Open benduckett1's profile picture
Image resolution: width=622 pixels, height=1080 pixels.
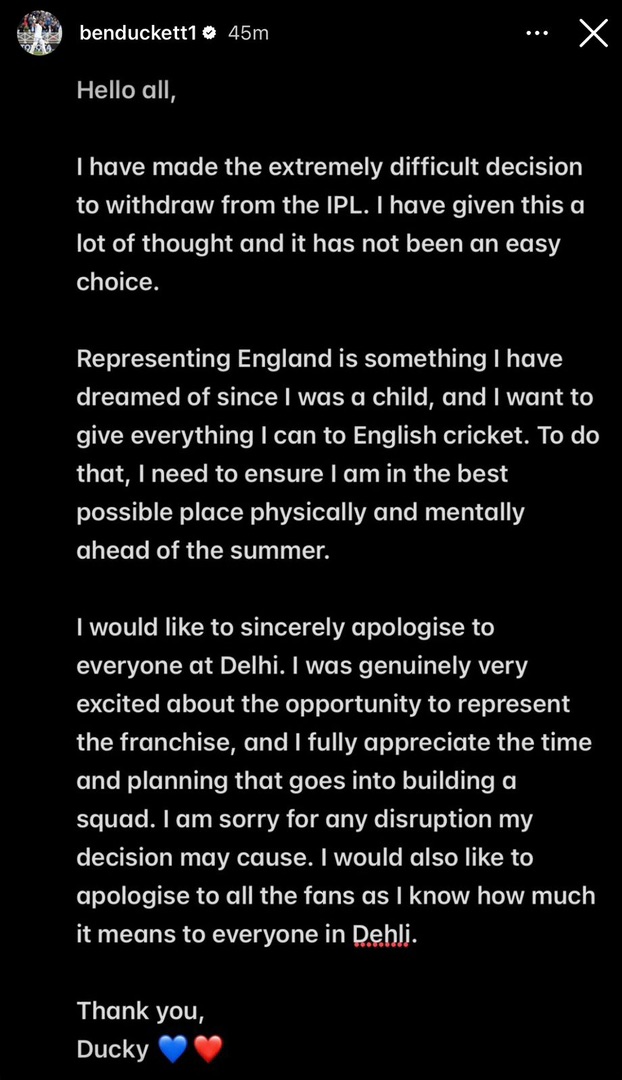40,33
